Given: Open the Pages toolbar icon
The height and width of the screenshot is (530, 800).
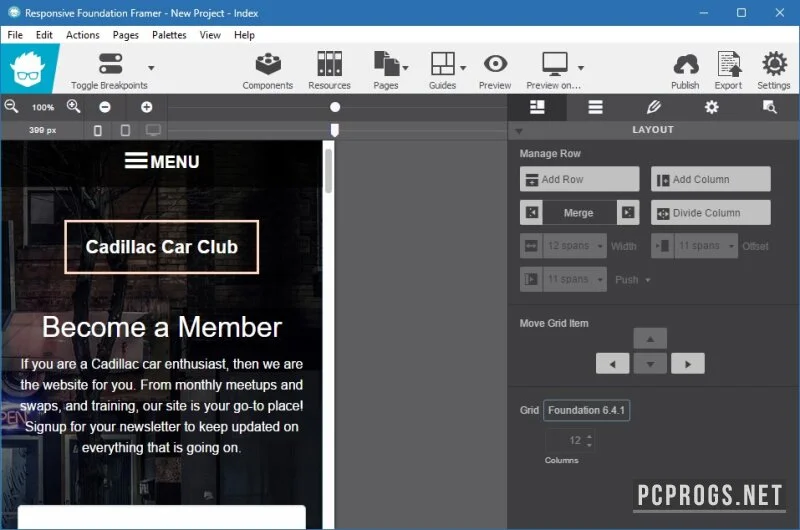Looking at the screenshot, I should click(x=386, y=63).
